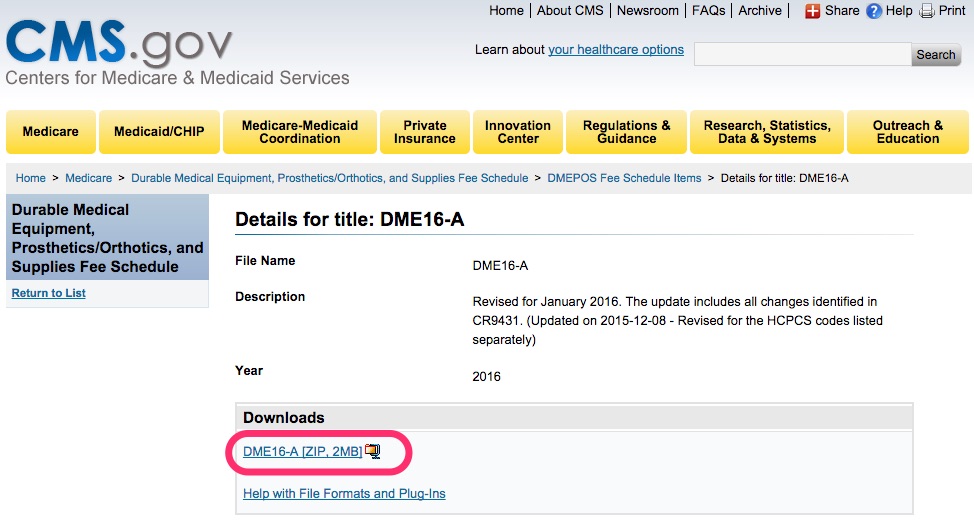Viewport: 974px width, 522px height.
Task: Click the description text mentioning CR9431
Action: tap(677, 321)
